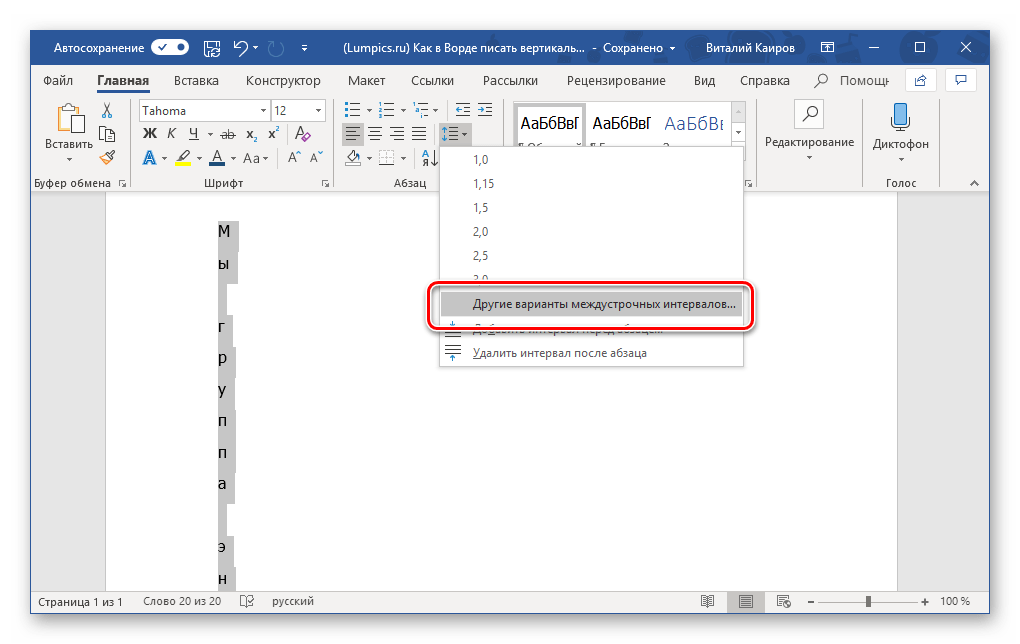1020x644 pixels.
Task: Click the Dictaphone microphone icon
Action: tap(900, 117)
